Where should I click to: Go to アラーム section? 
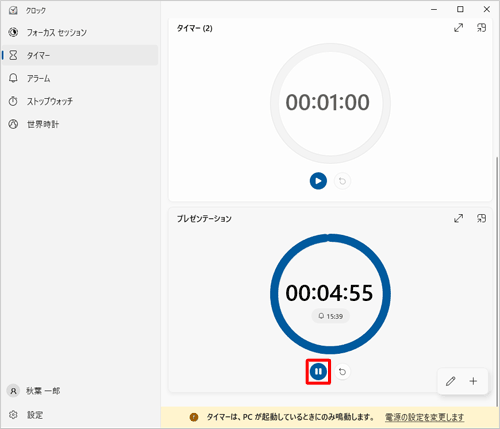click(x=80, y=78)
